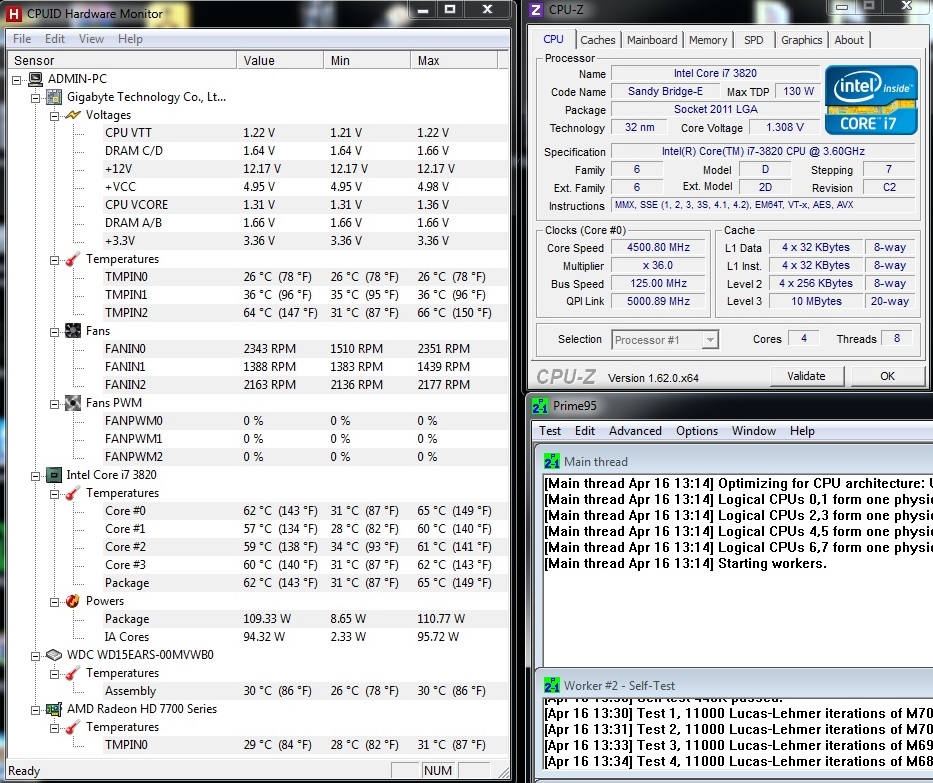The width and height of the screenshot is (933, 783).
Task: Open the Memory tab in CPU-Z
Action: [x=708, y=40]
